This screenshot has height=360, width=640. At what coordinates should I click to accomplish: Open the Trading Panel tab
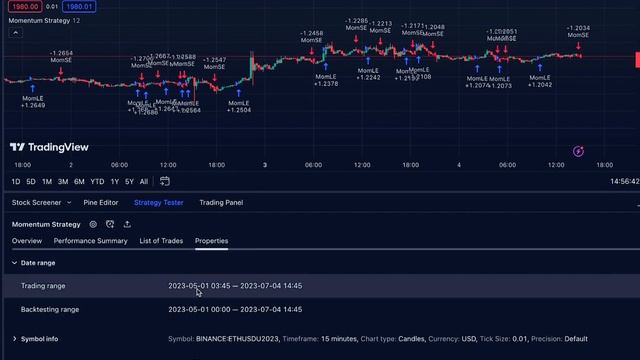point(221,202)
